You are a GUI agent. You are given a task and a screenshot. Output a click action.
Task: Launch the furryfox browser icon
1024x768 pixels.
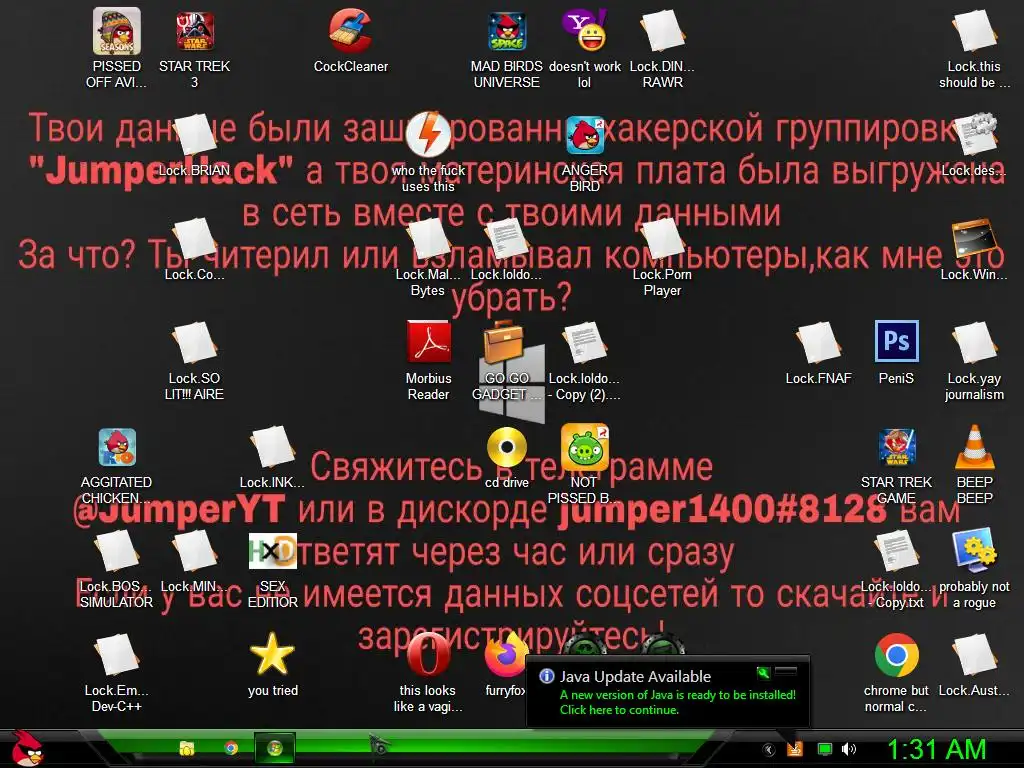505,654
